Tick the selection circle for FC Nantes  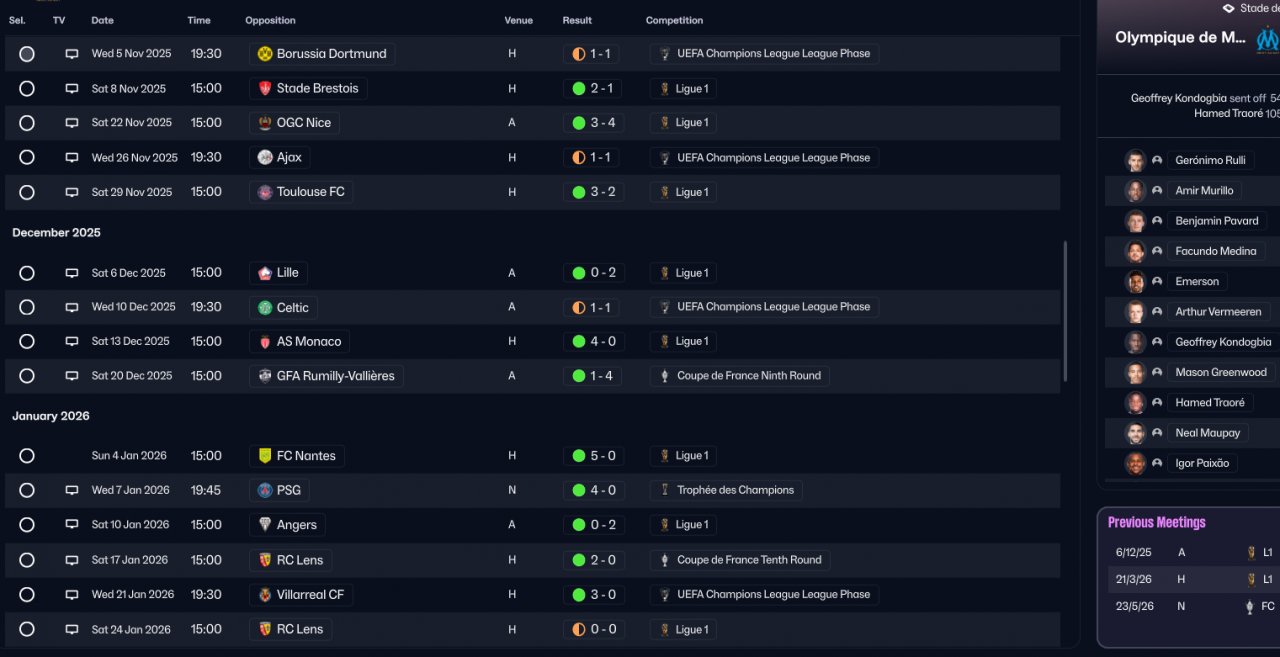27,456
